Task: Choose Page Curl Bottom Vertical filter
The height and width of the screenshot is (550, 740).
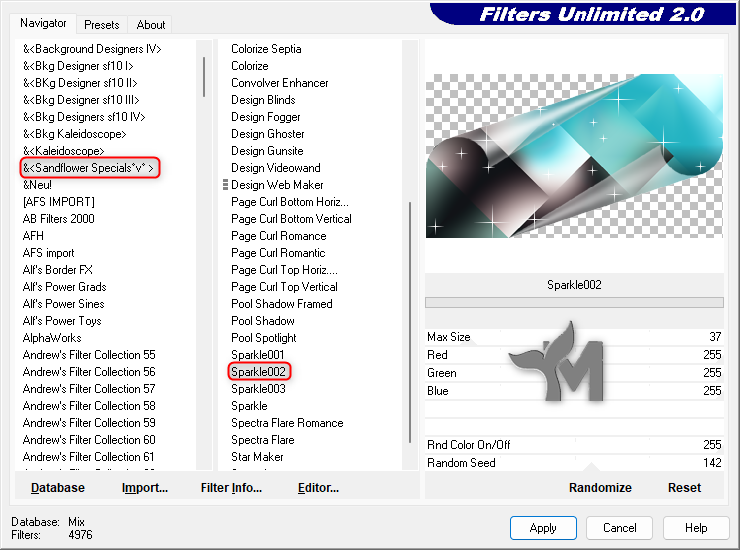Action: coord(291,219)
